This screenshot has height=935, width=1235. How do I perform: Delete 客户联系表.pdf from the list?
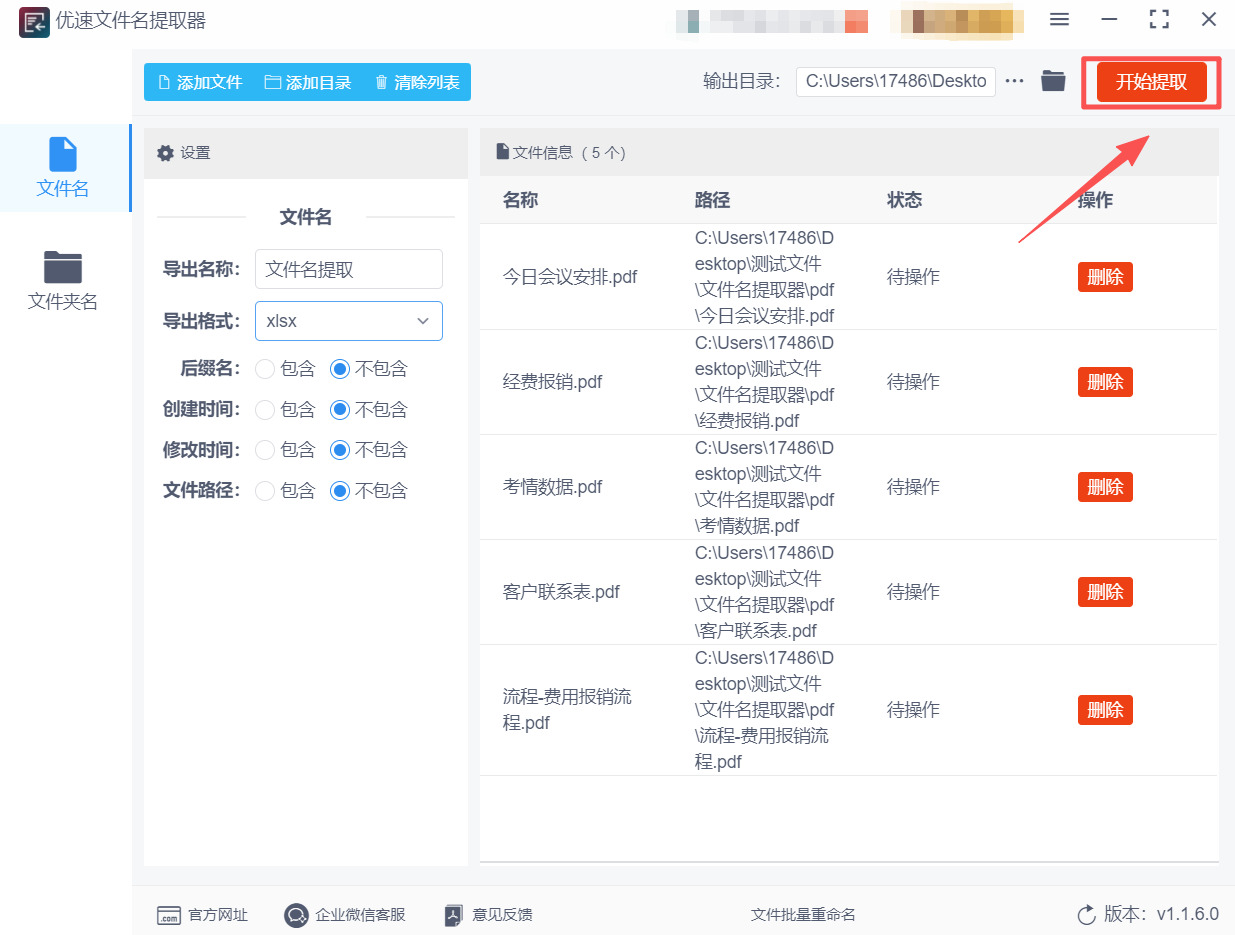click(x=1105, y=592)
